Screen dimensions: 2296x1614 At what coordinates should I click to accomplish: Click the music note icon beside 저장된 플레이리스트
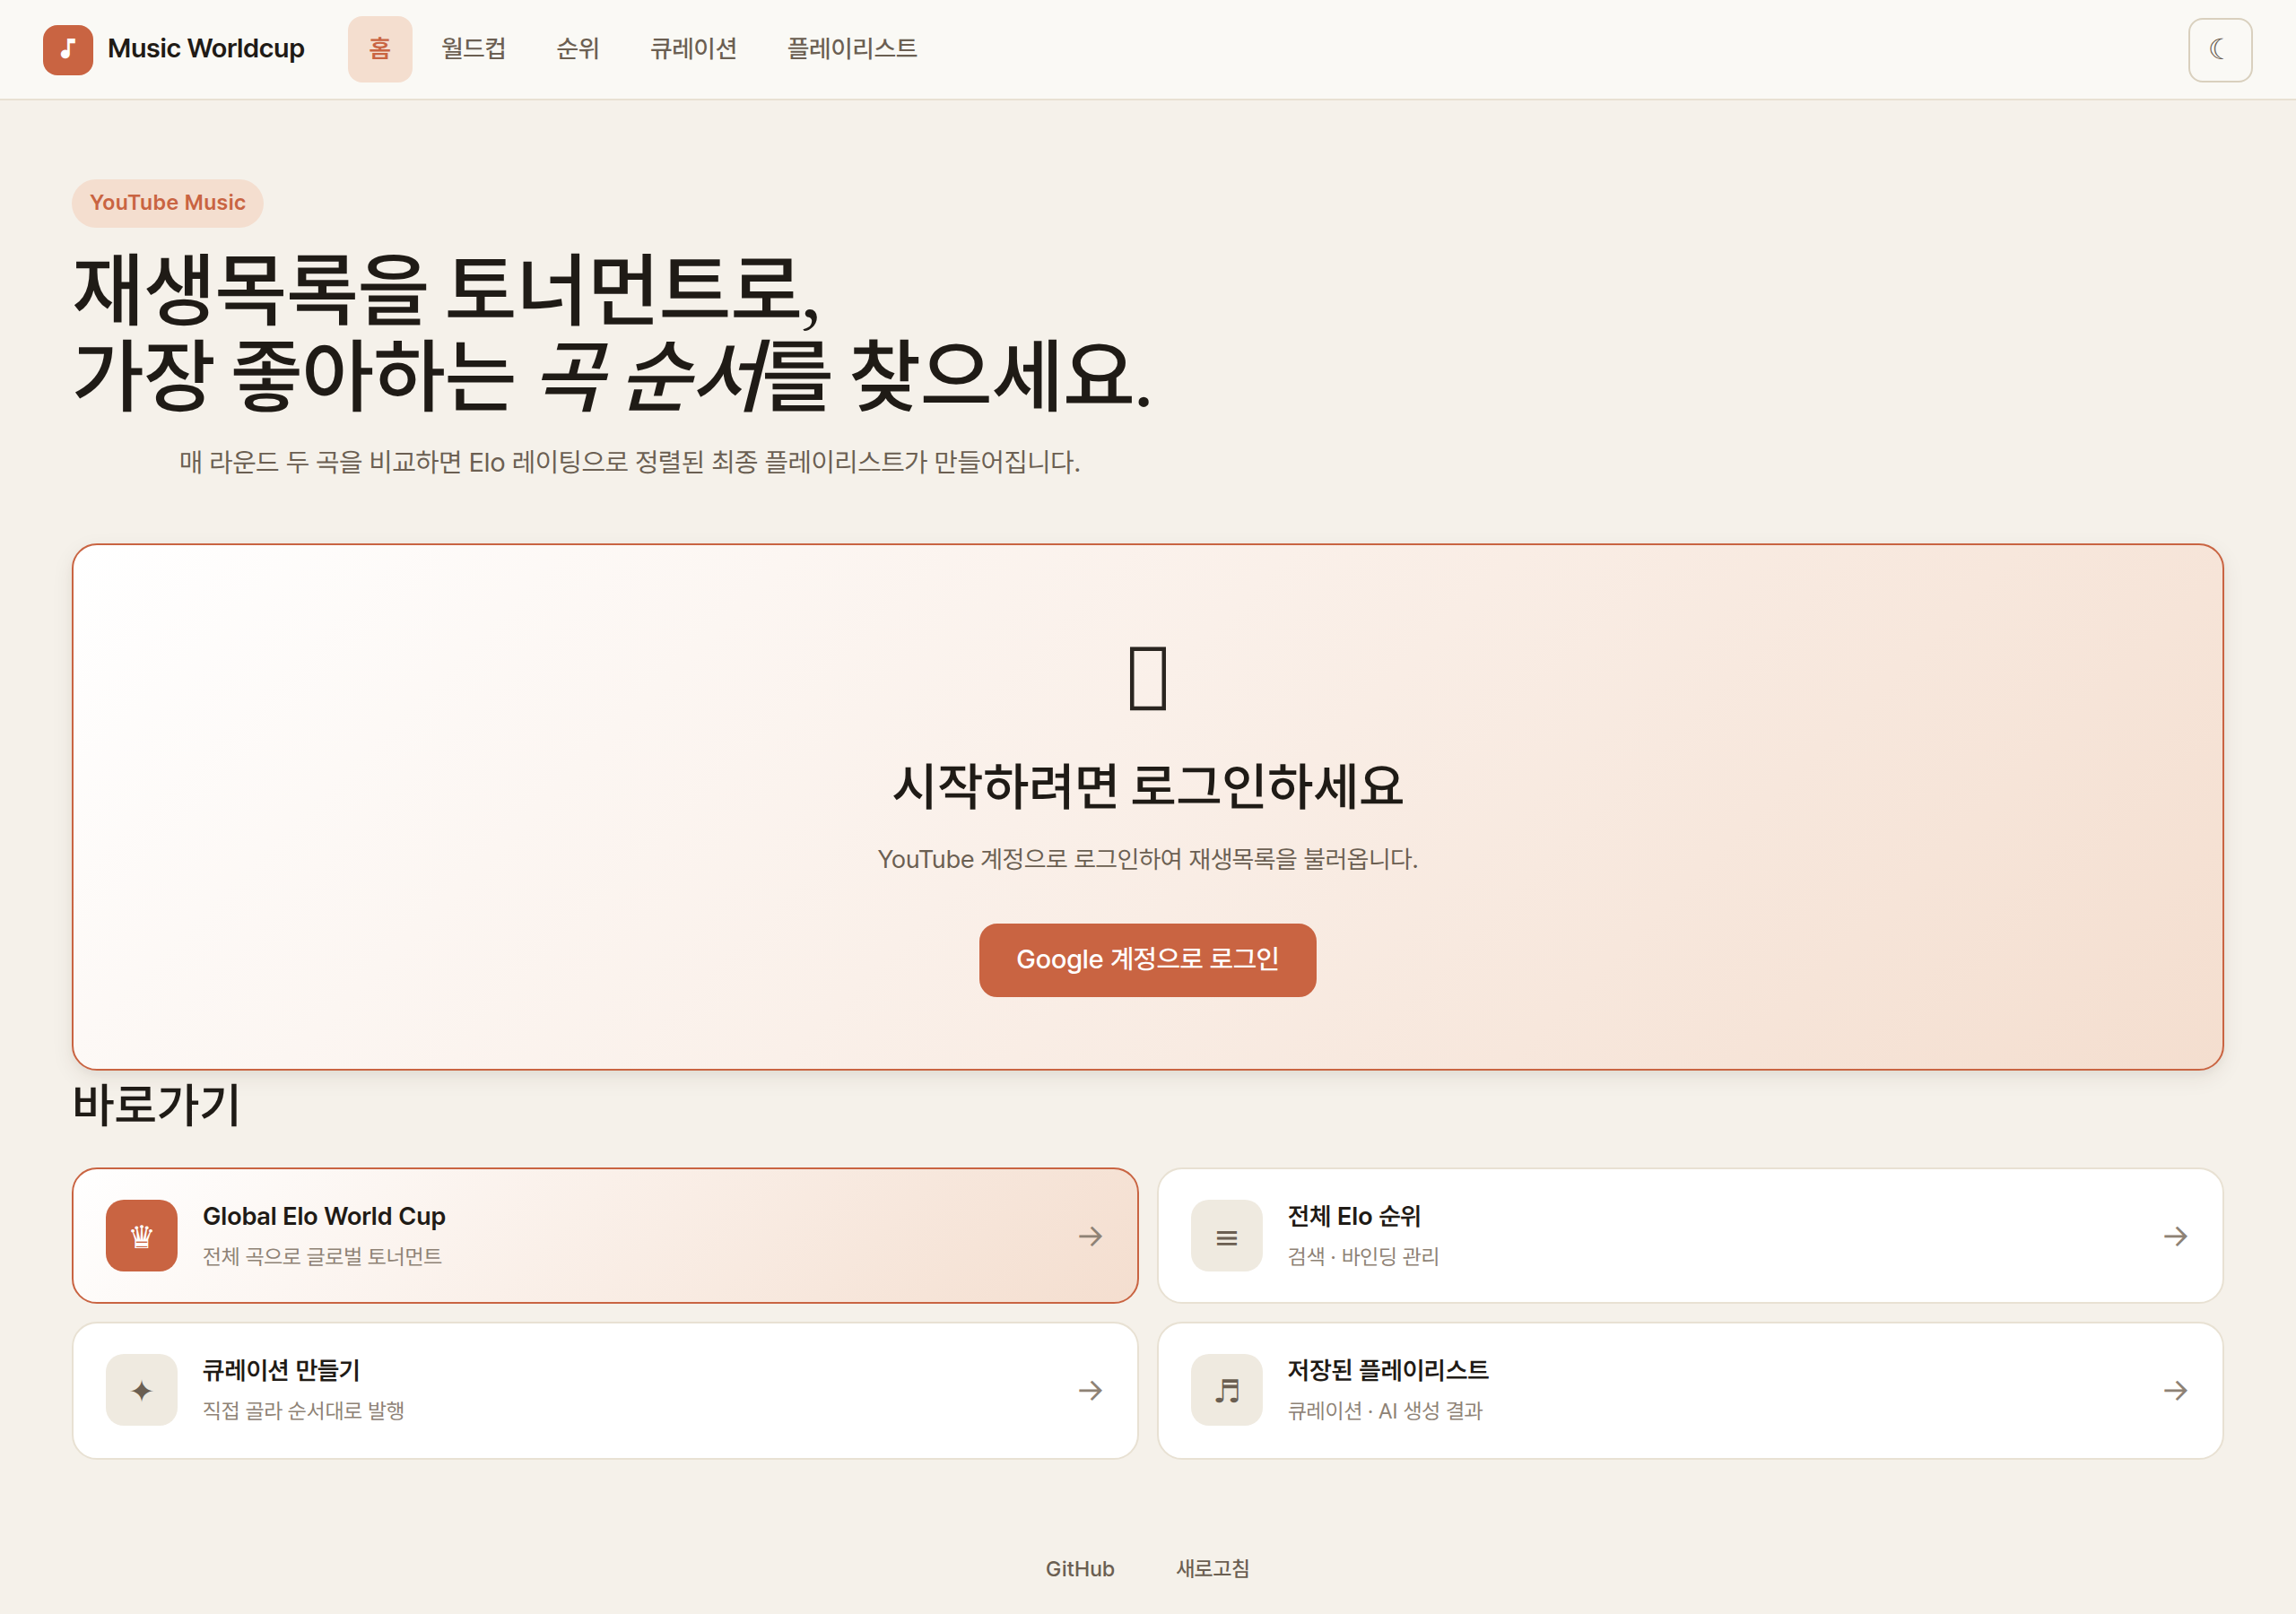pyautogui.click(x=1226, y=1389)
